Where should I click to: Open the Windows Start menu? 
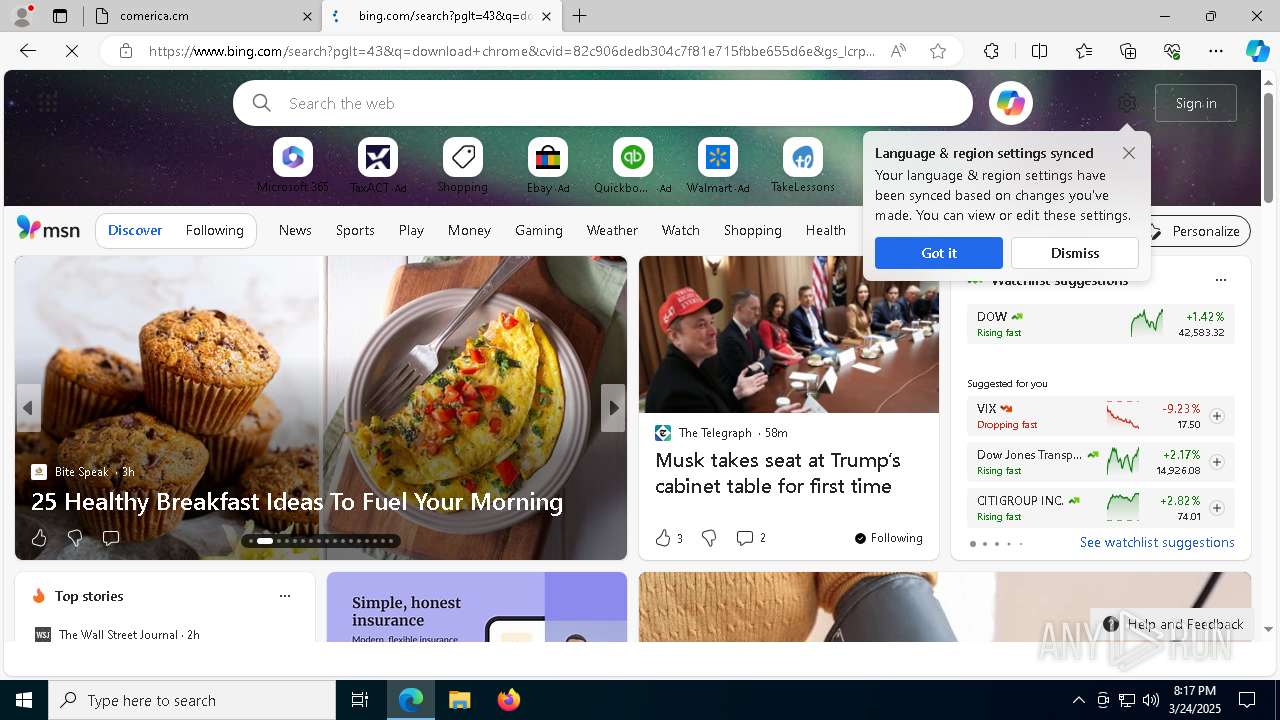tap(24, 700)
